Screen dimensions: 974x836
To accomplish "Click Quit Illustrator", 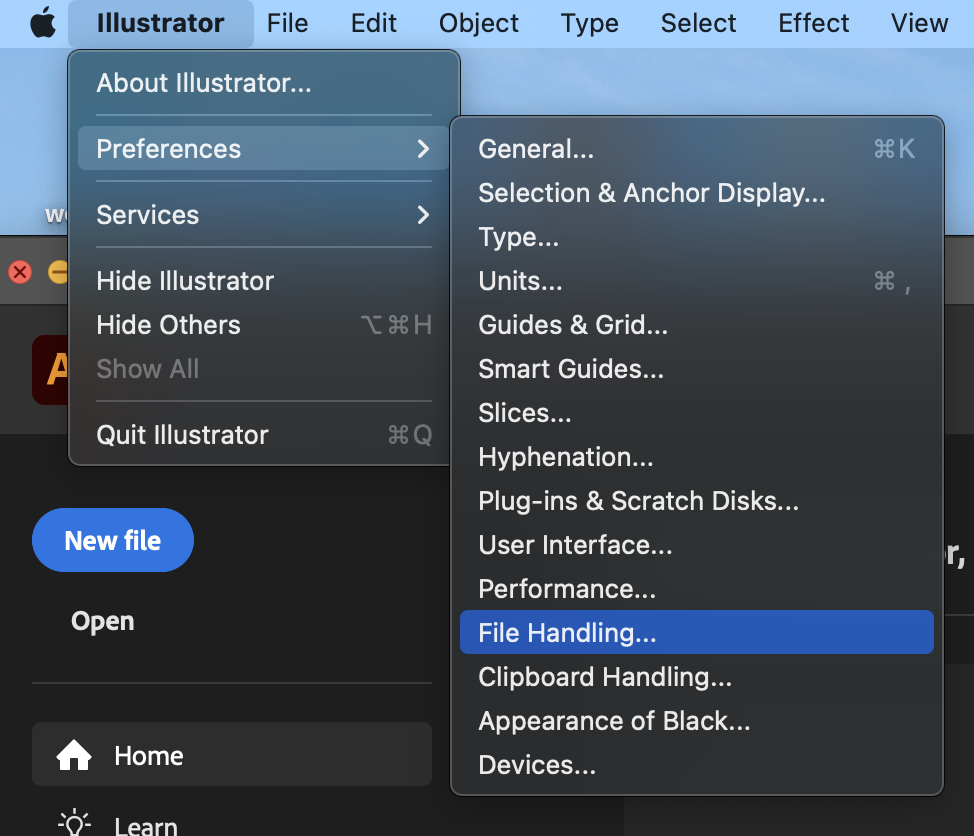I will [x=182, y=435].
